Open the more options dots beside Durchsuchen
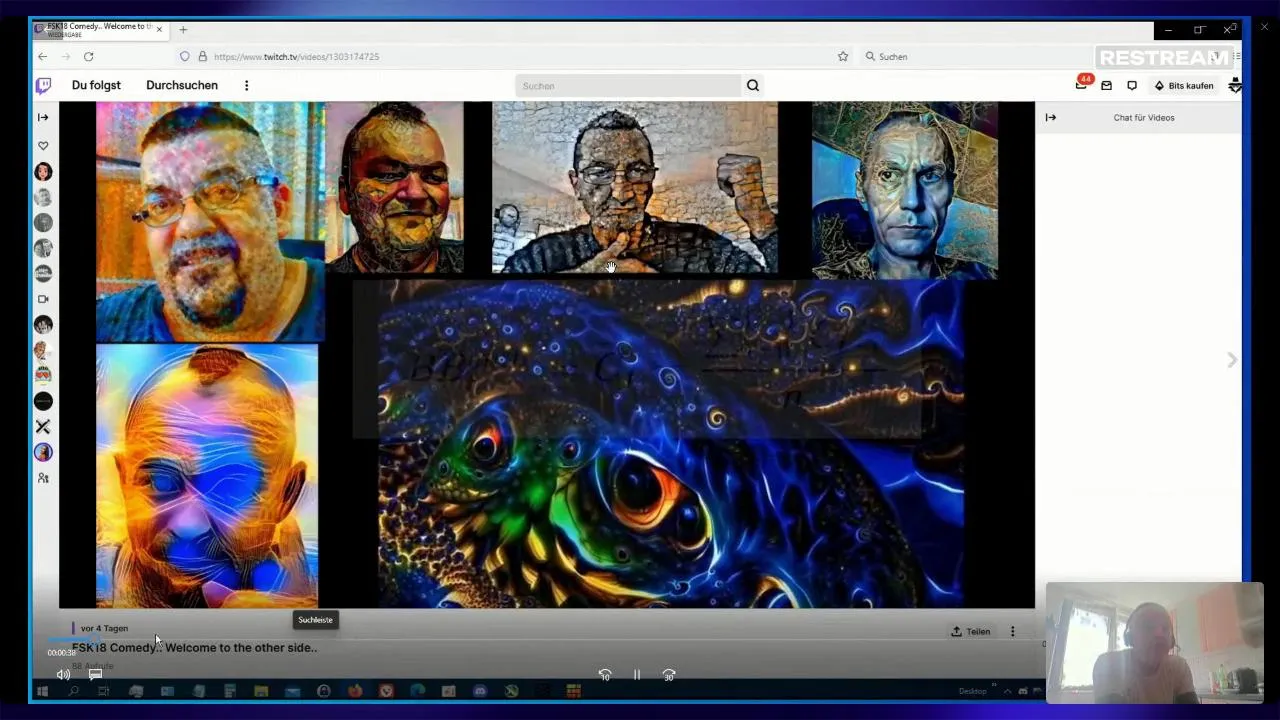Viewport: 1280px width, 720px height. [x=246, y=85]
